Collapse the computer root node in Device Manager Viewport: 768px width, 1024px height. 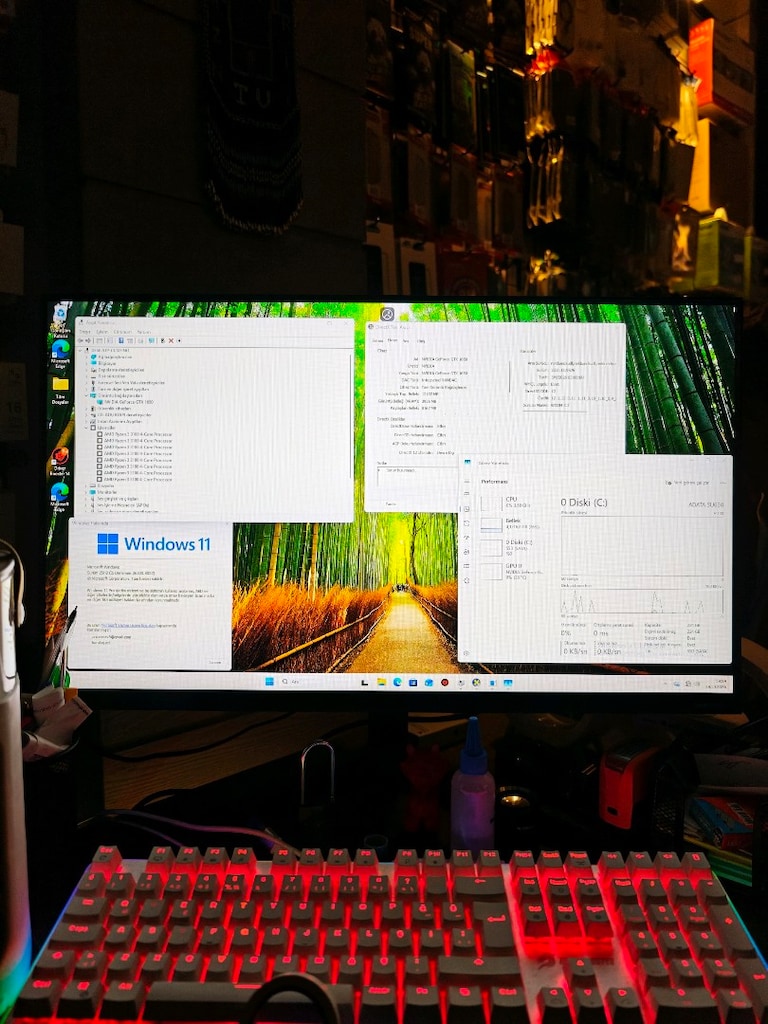pos(80,350)
